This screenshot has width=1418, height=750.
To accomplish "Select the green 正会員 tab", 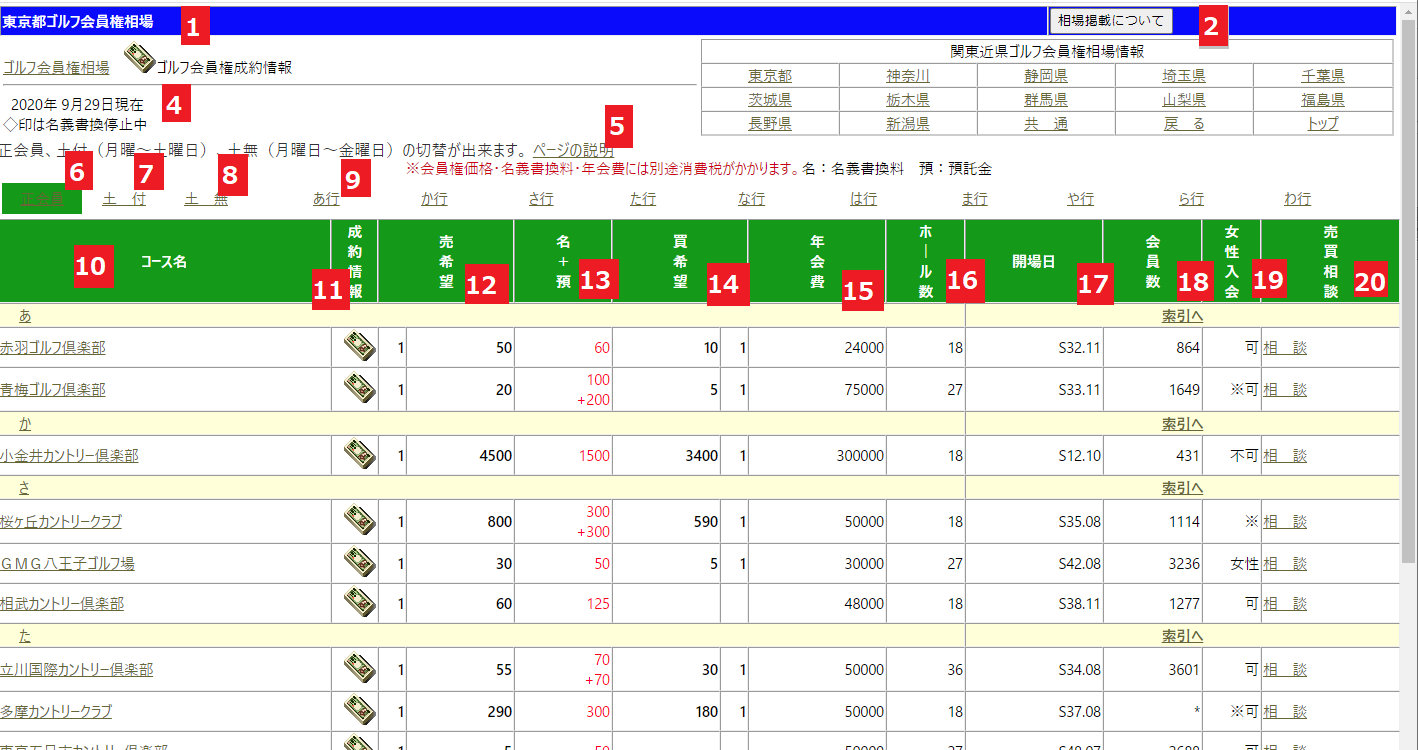I will tap(42, 199).
